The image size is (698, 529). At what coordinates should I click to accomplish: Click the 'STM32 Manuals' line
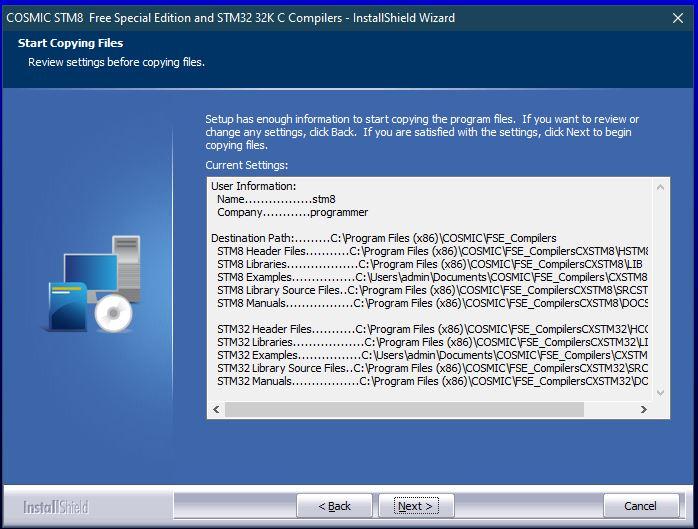[432, 381]
